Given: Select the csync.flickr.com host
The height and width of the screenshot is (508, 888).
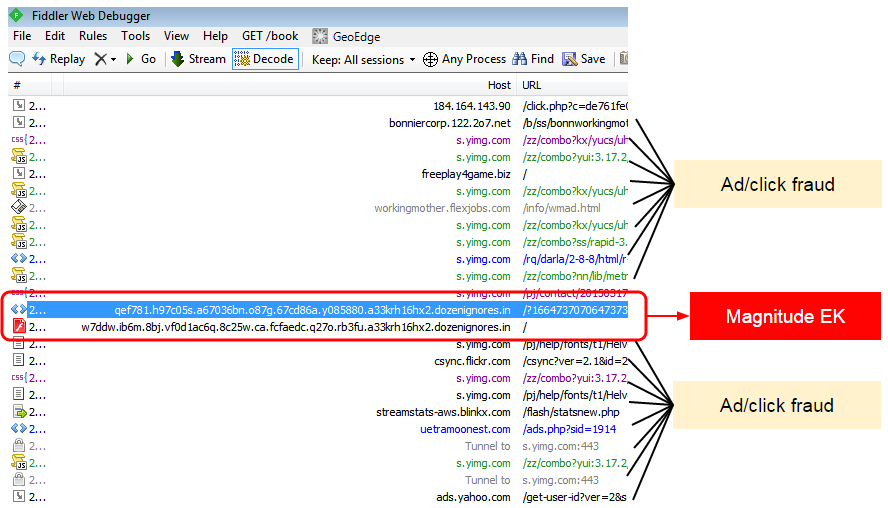Looking at the screenshot, I should coord(472,361).
